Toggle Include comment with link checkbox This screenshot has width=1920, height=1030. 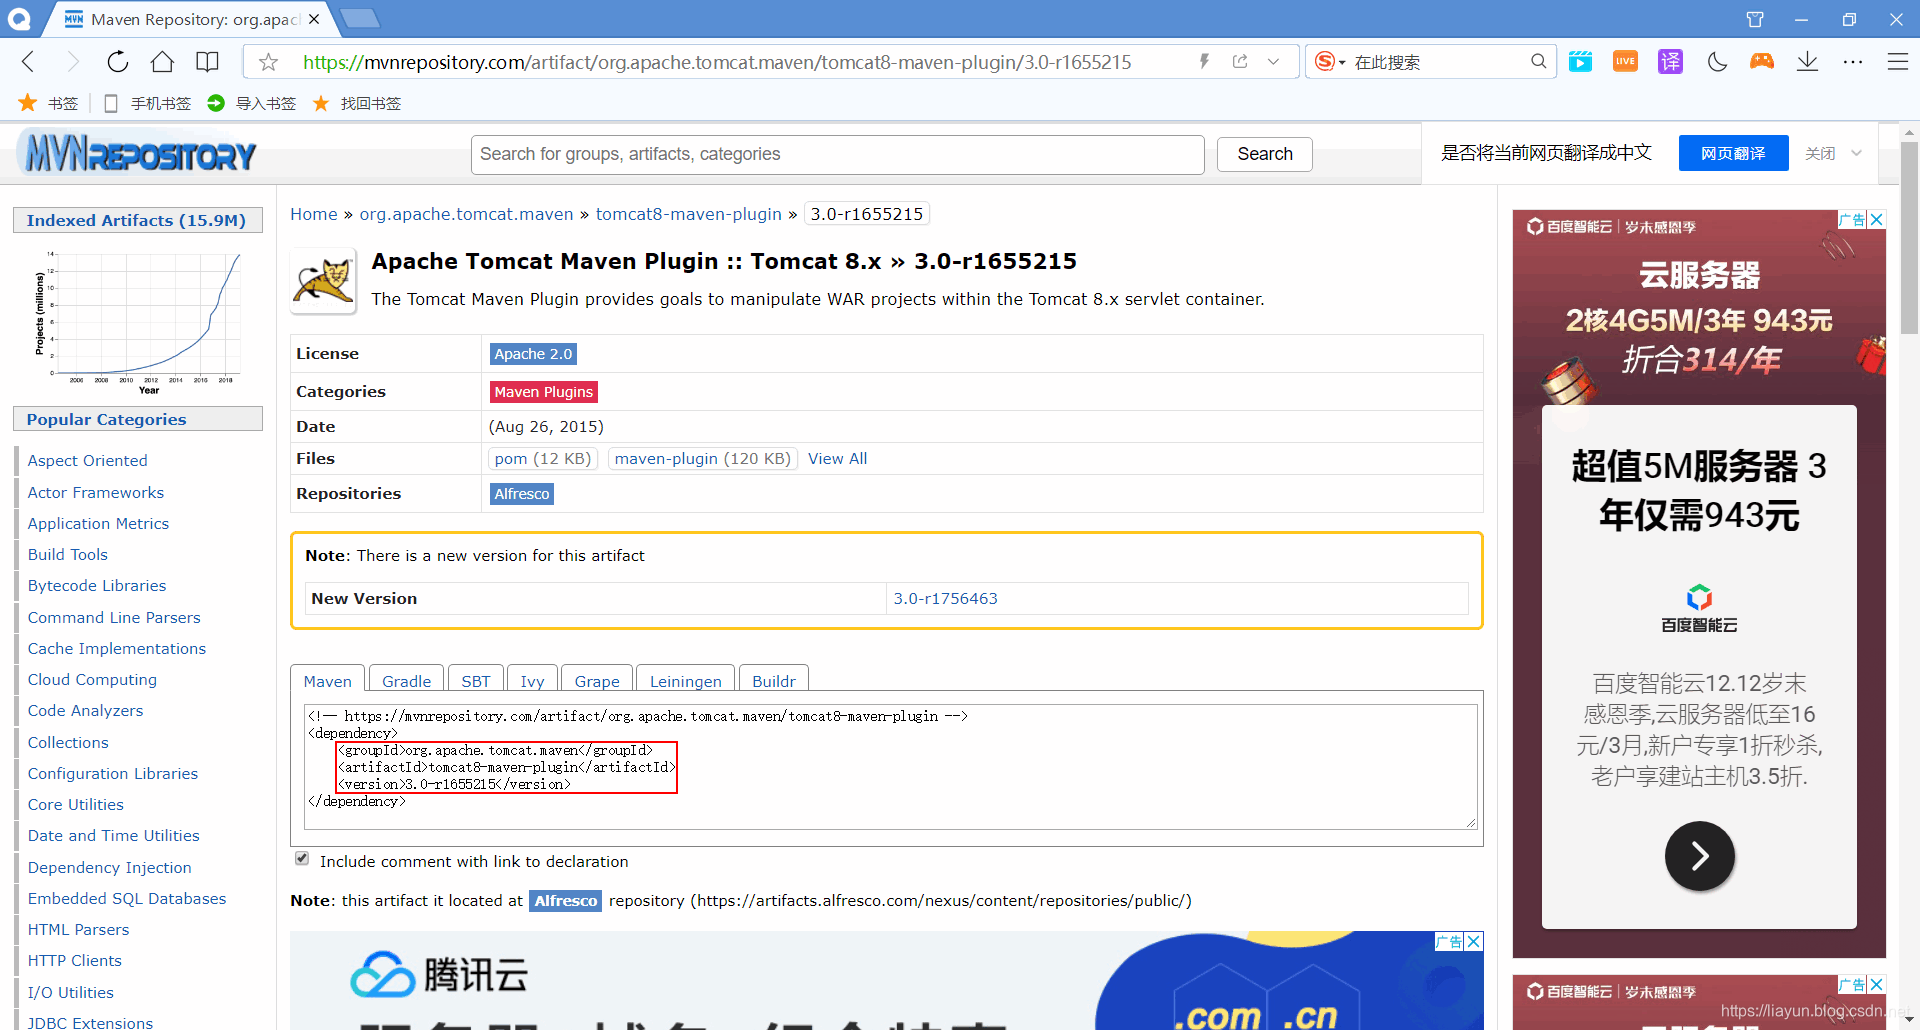coord(302,859)
